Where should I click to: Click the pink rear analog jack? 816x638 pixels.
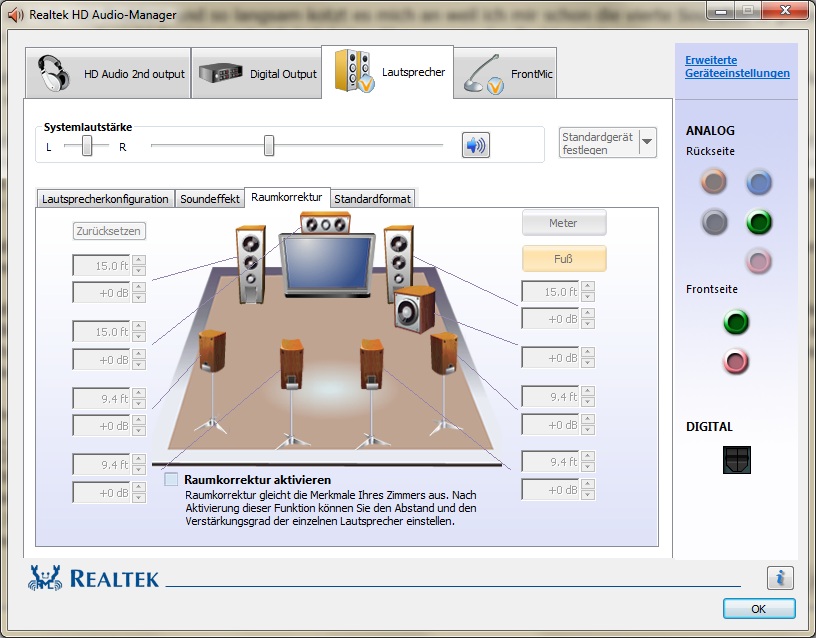pos(759,261)
